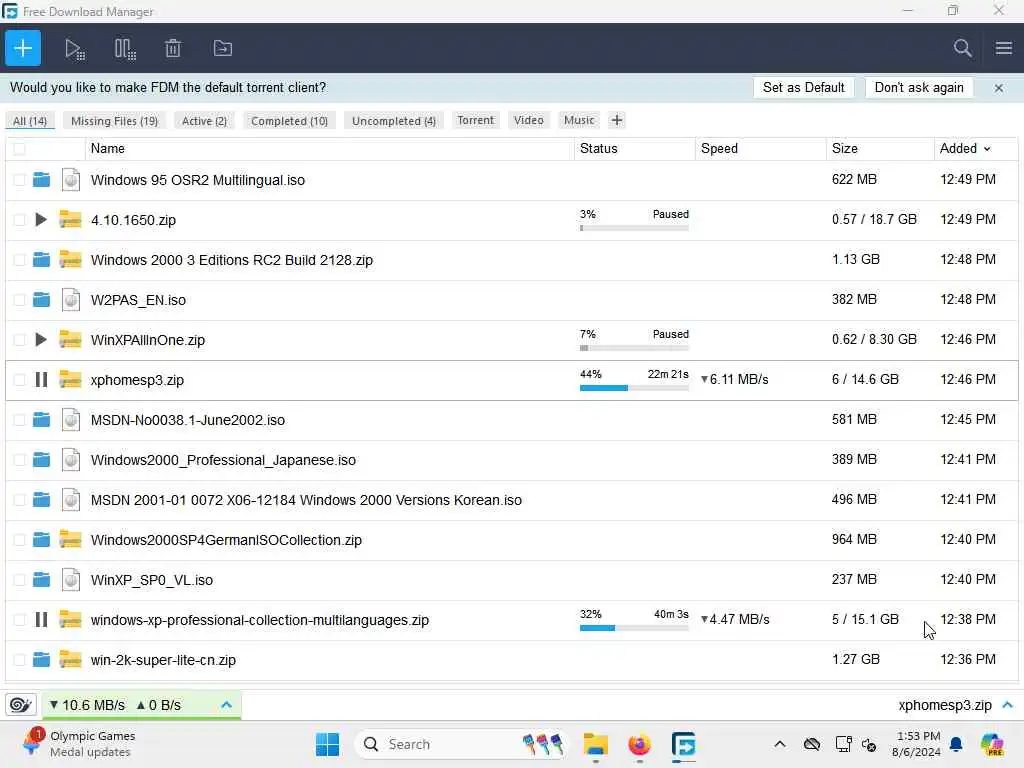Switch to the Video filter tab
Screen dimensions: 1024x768
point(528,120)
